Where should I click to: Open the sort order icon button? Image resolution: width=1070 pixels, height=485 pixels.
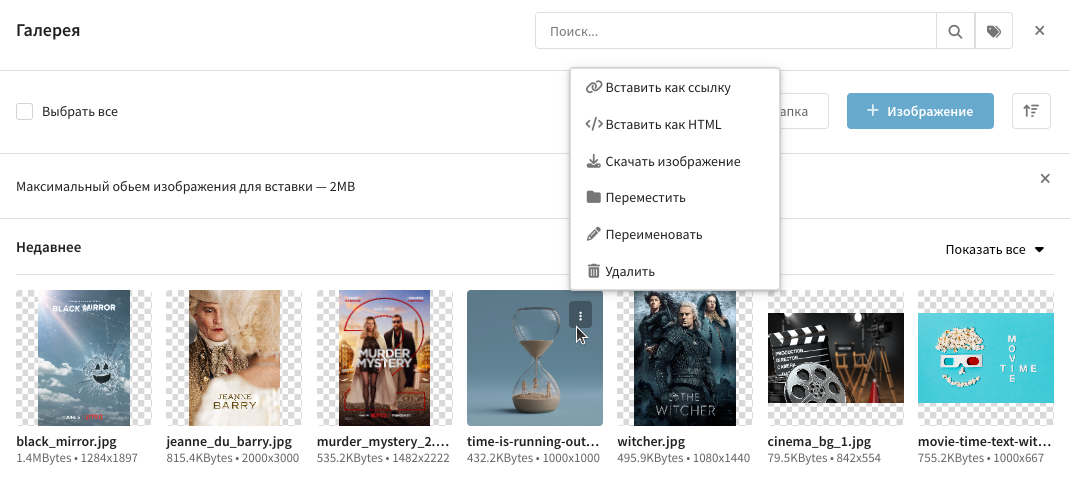coord(1031,111)
